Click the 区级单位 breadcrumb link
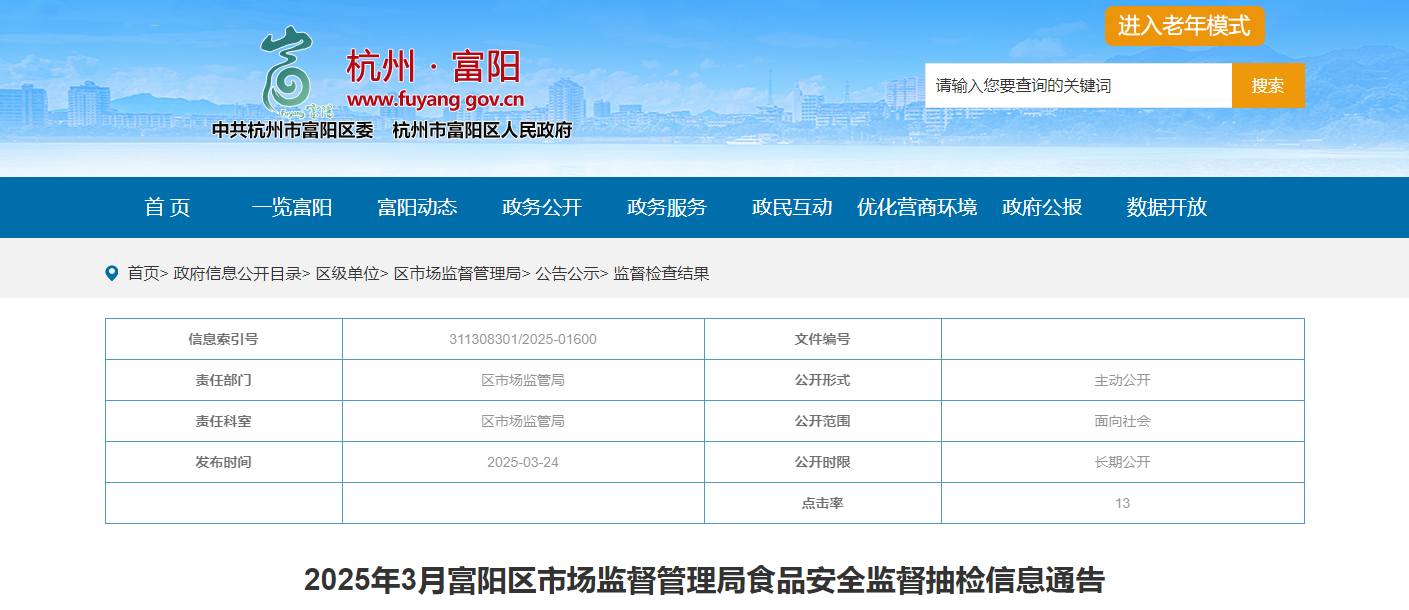 348,273
